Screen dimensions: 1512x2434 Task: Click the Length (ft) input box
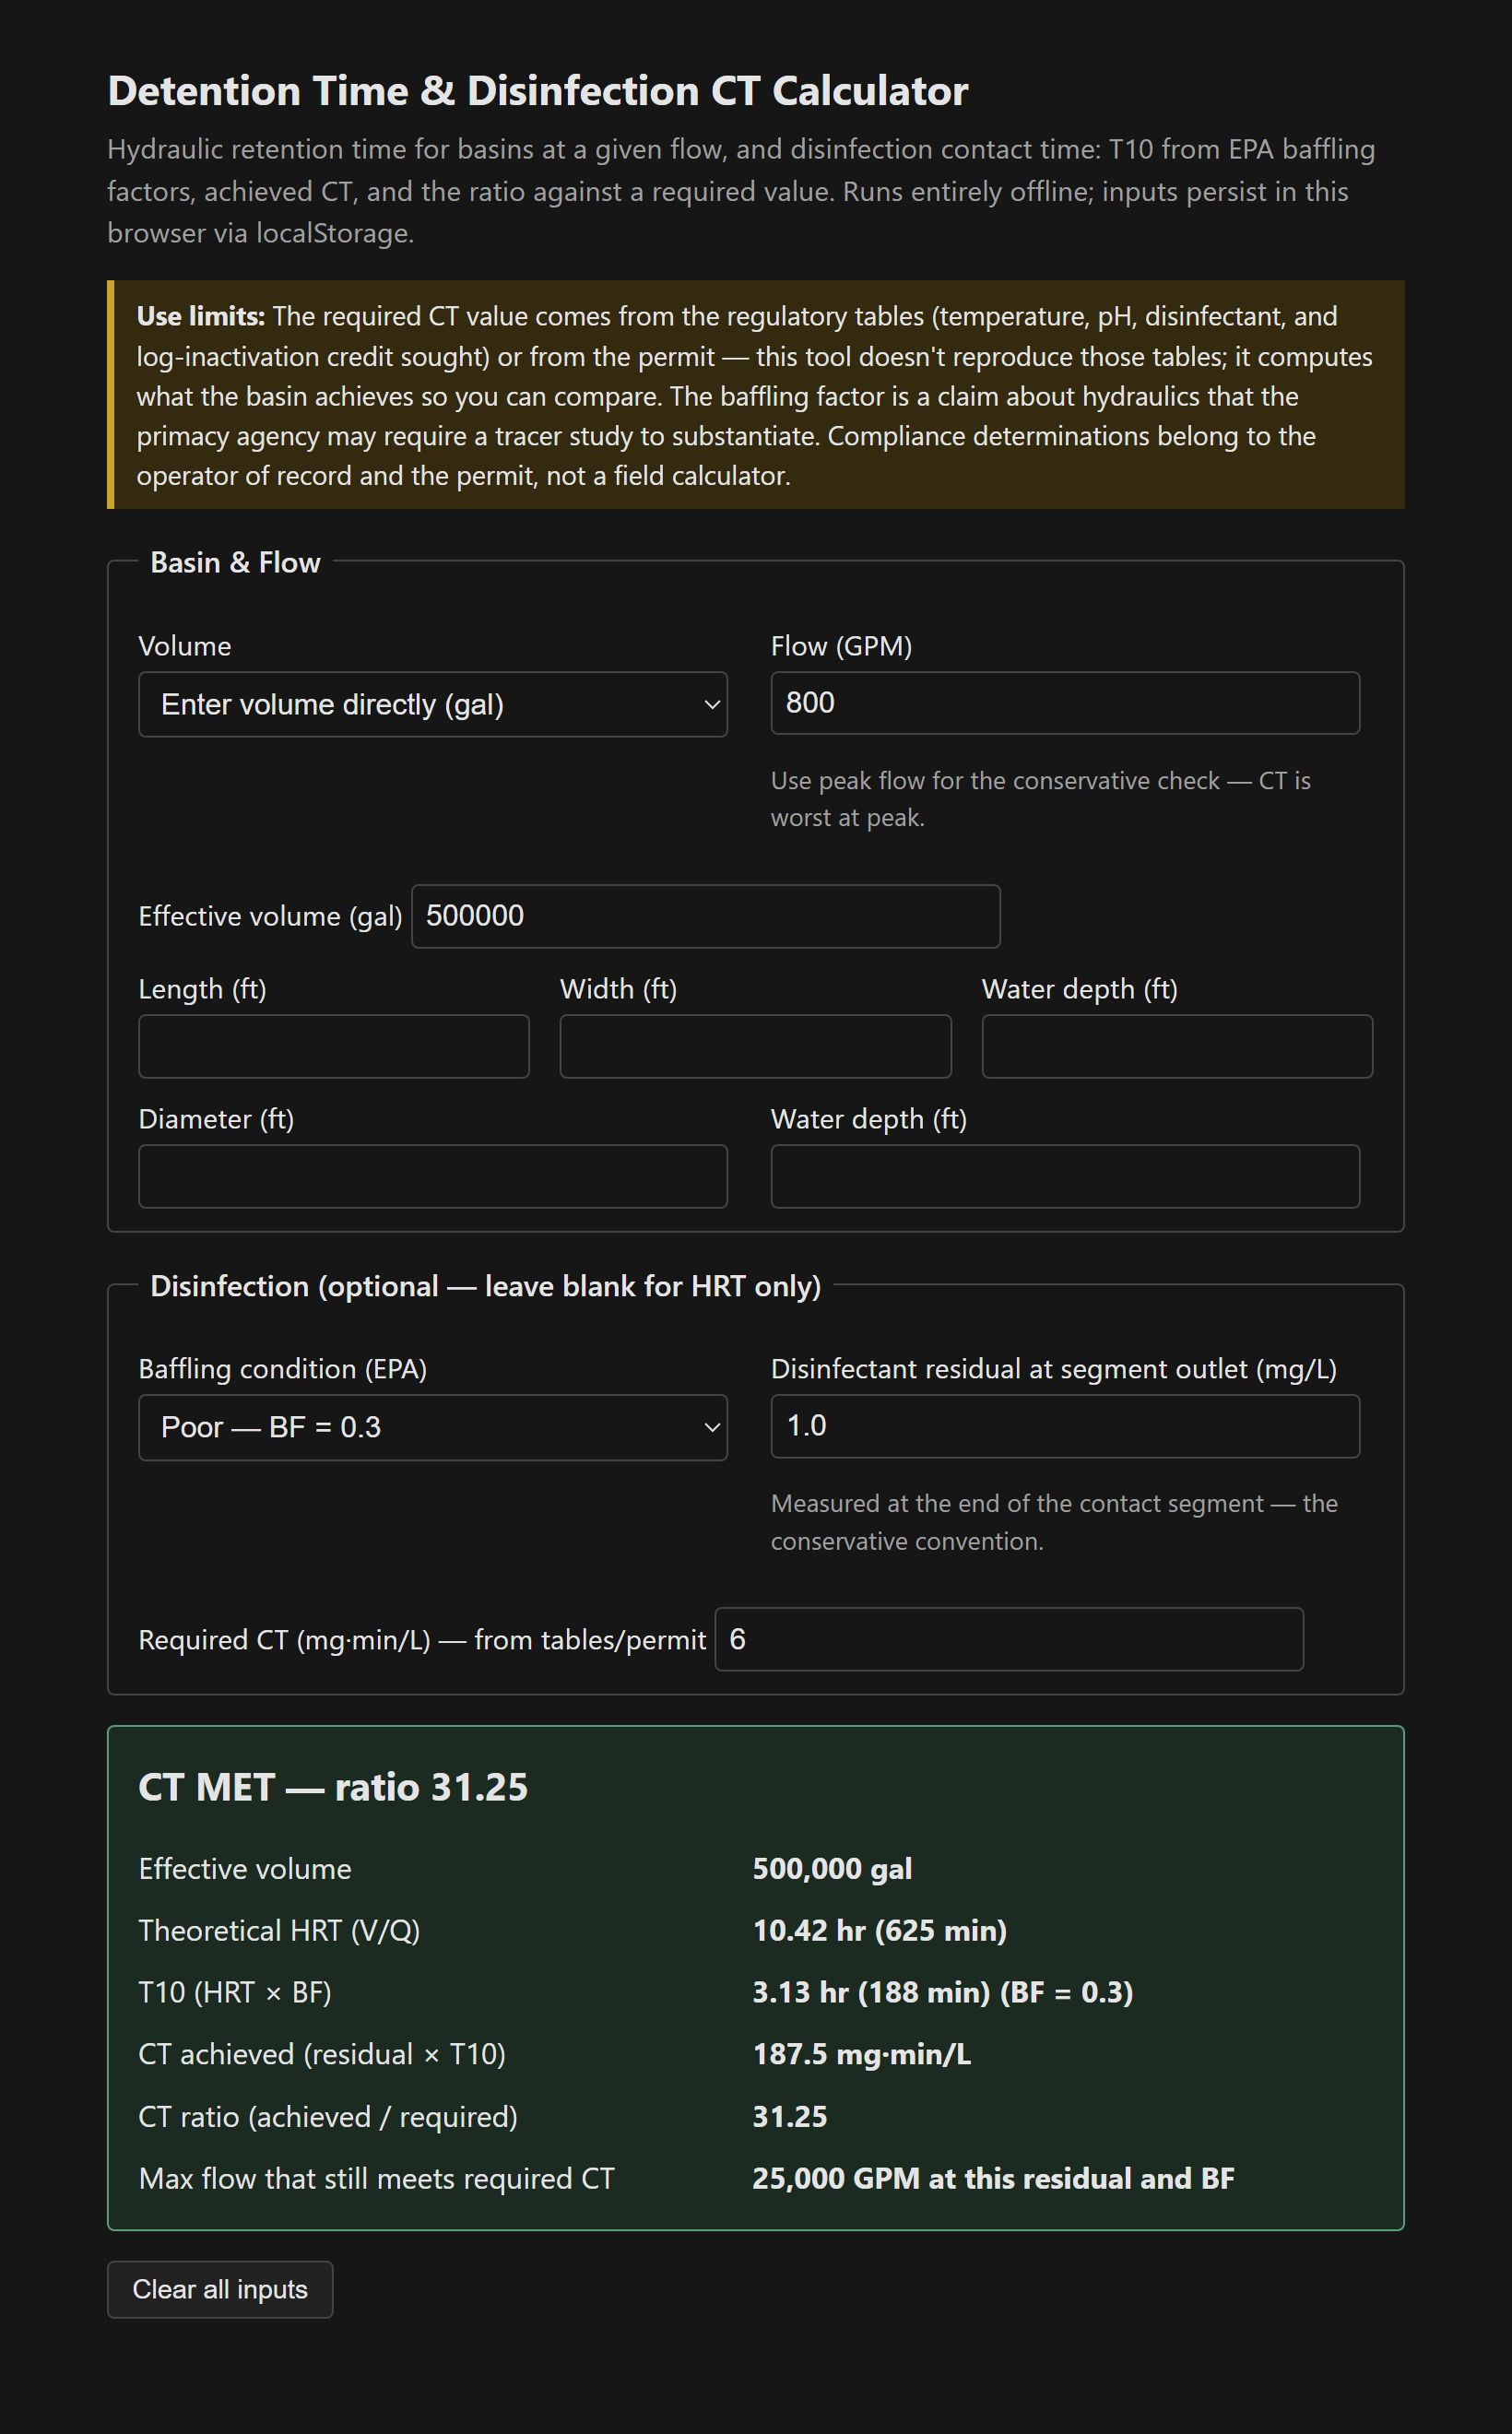pyautogui.click(x=333, y=1046)
